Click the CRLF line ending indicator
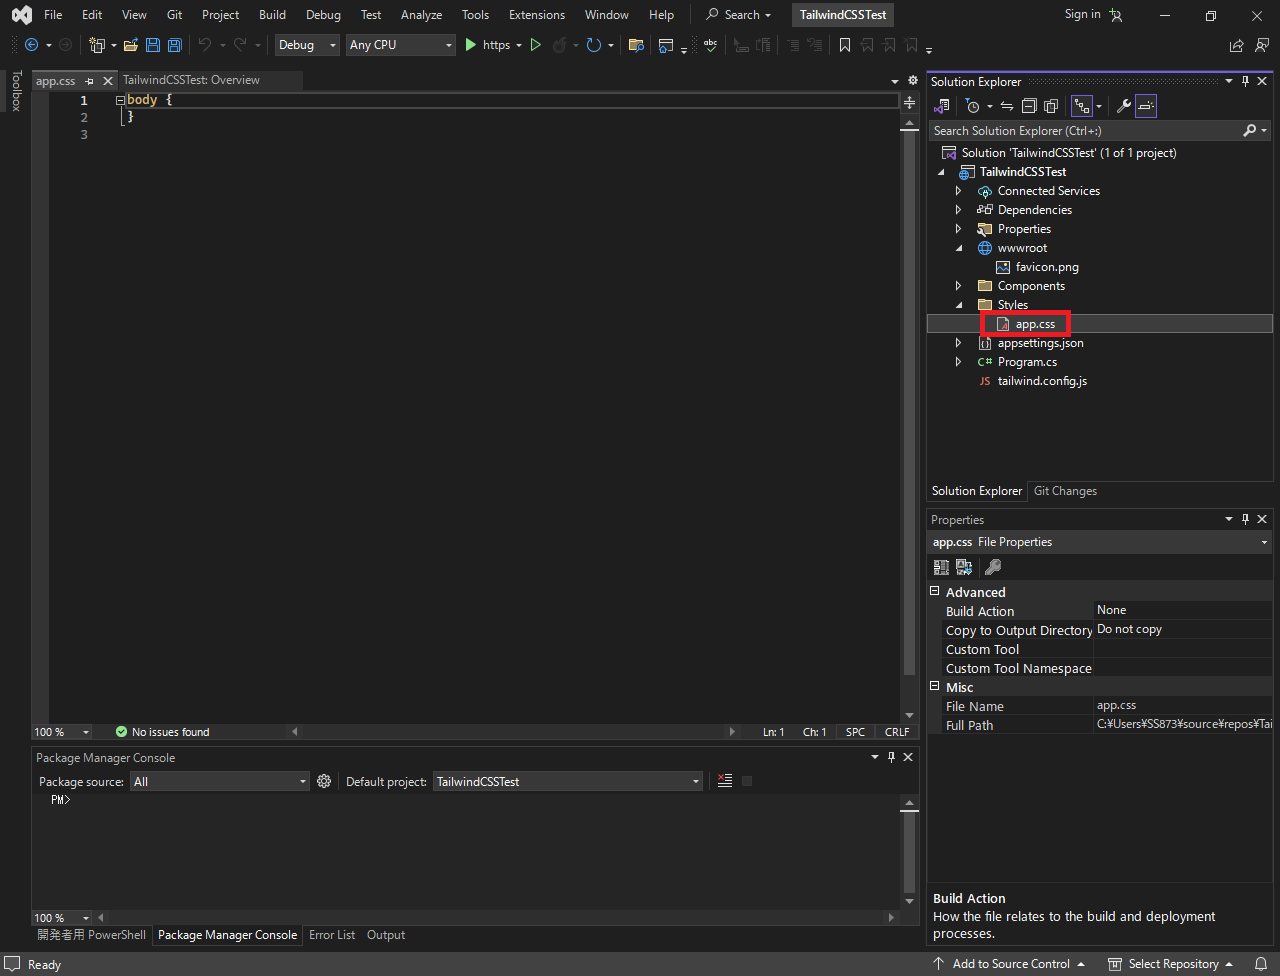 (897, 732)
